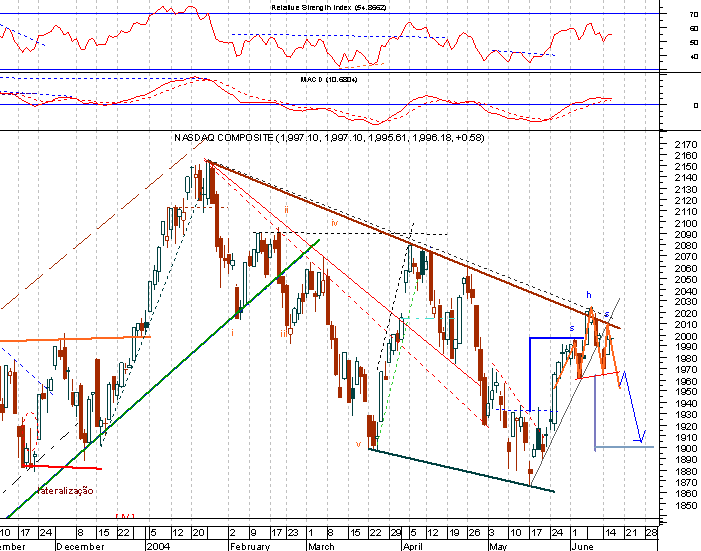Click the date label 23 in February

point(292,533)
